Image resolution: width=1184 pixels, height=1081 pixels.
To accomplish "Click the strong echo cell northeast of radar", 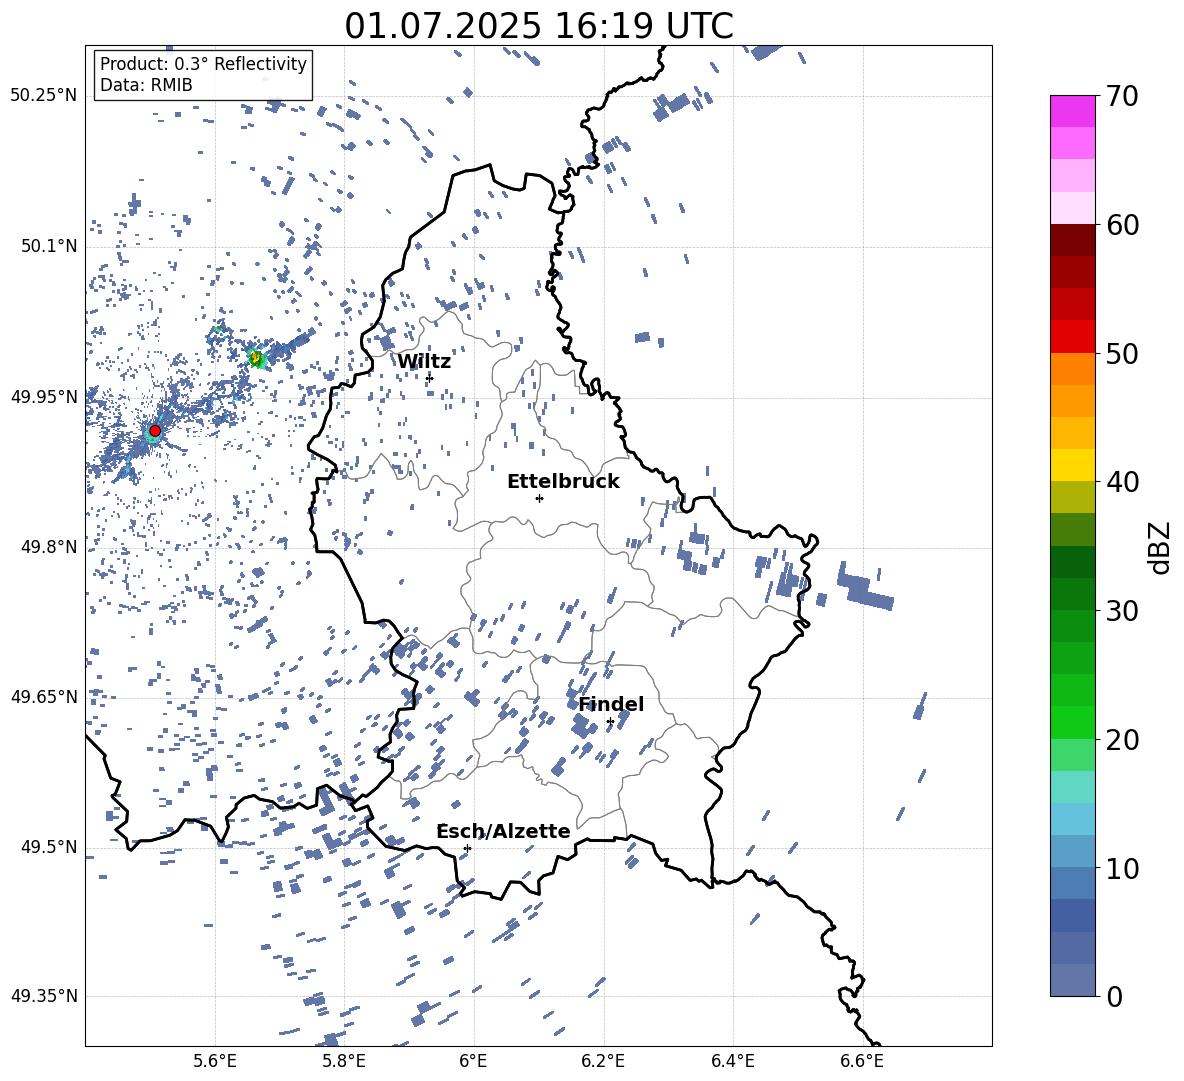I will click(x=257, y=358).
